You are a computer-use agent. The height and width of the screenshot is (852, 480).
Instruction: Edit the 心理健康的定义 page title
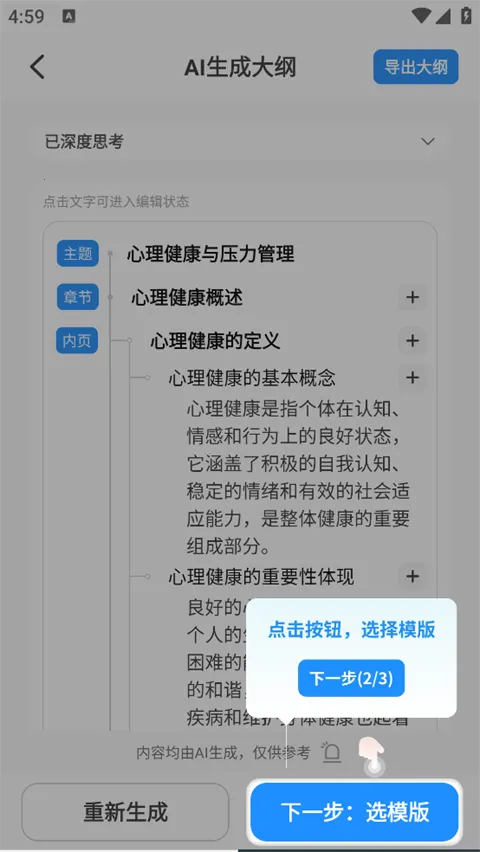pos(215,341)
